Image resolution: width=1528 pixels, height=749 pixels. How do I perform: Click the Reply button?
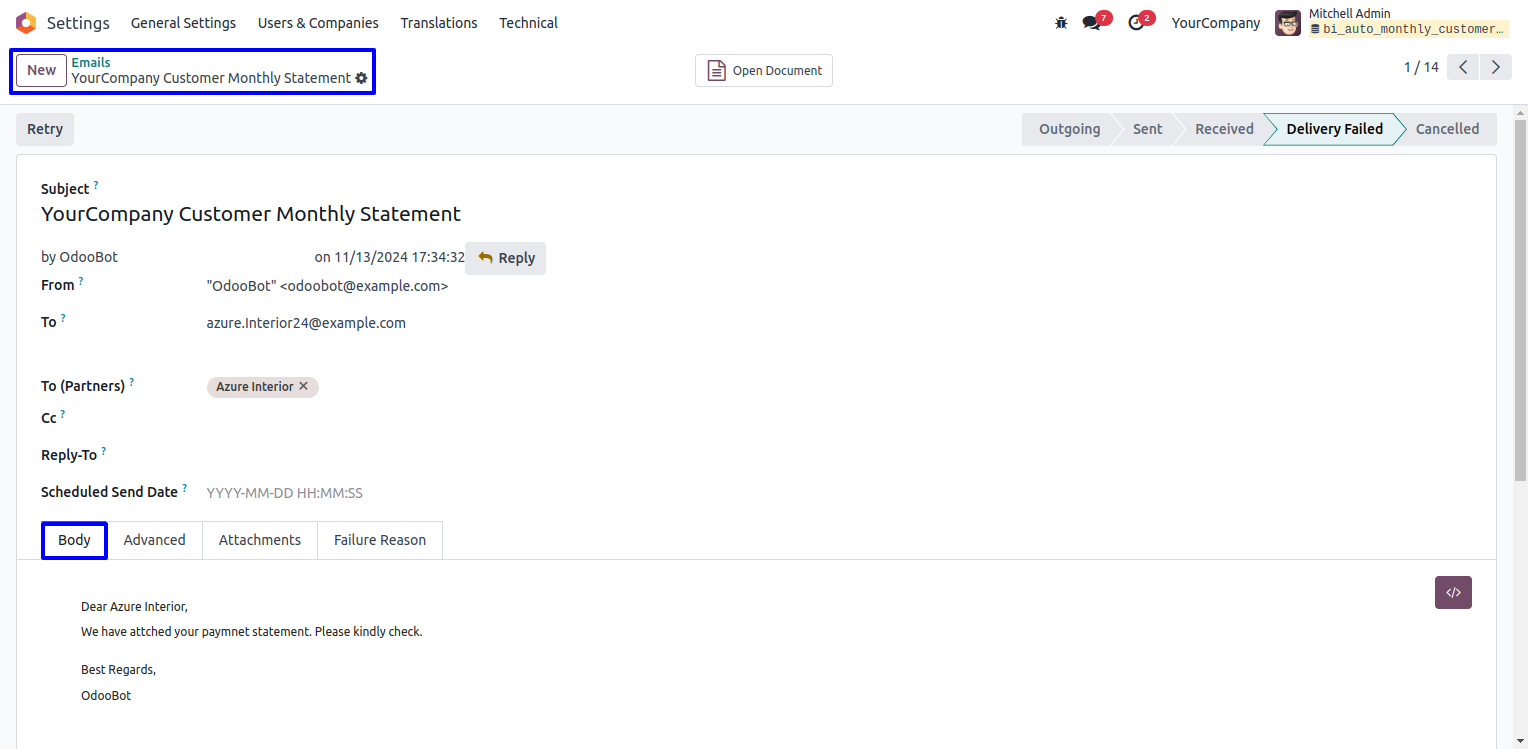pyautogui.click(x=506, y=258)
